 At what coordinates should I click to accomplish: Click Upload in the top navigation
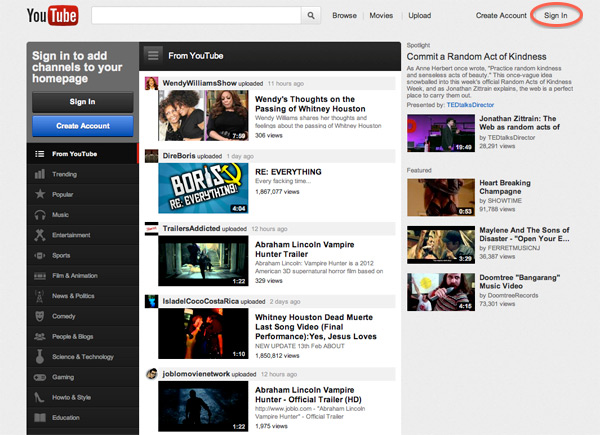tap(419, 16)
